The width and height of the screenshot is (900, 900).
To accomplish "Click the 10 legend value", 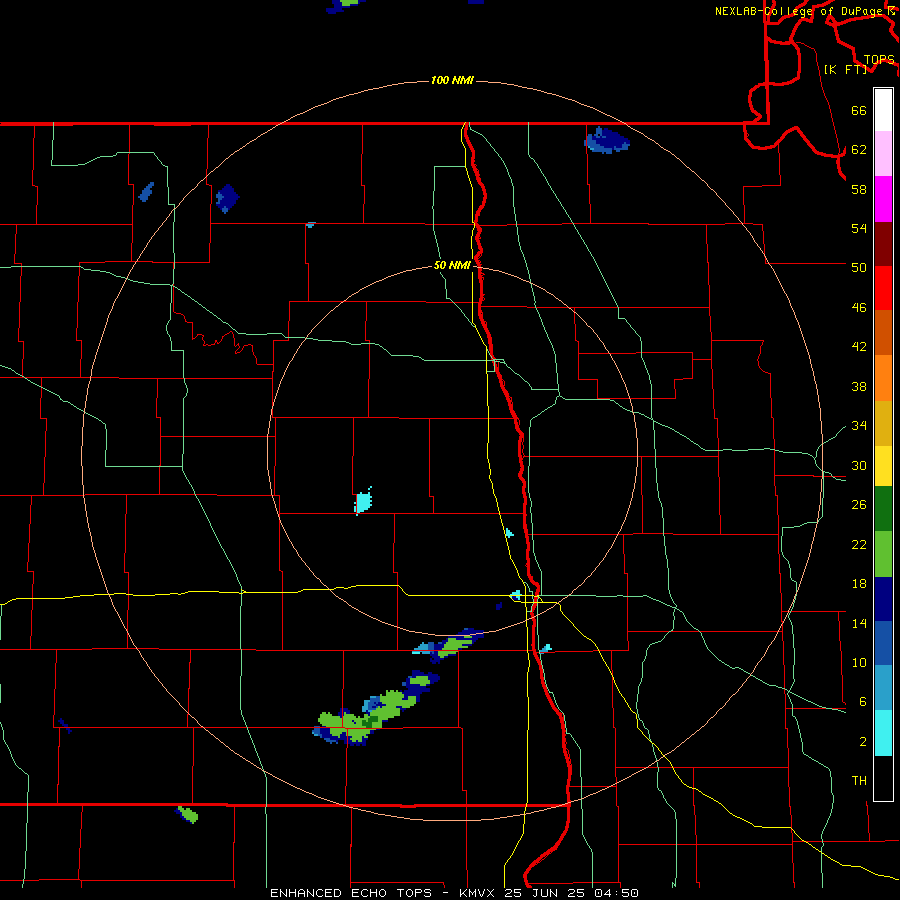I will pyautogui.click(x=859, y=663).
